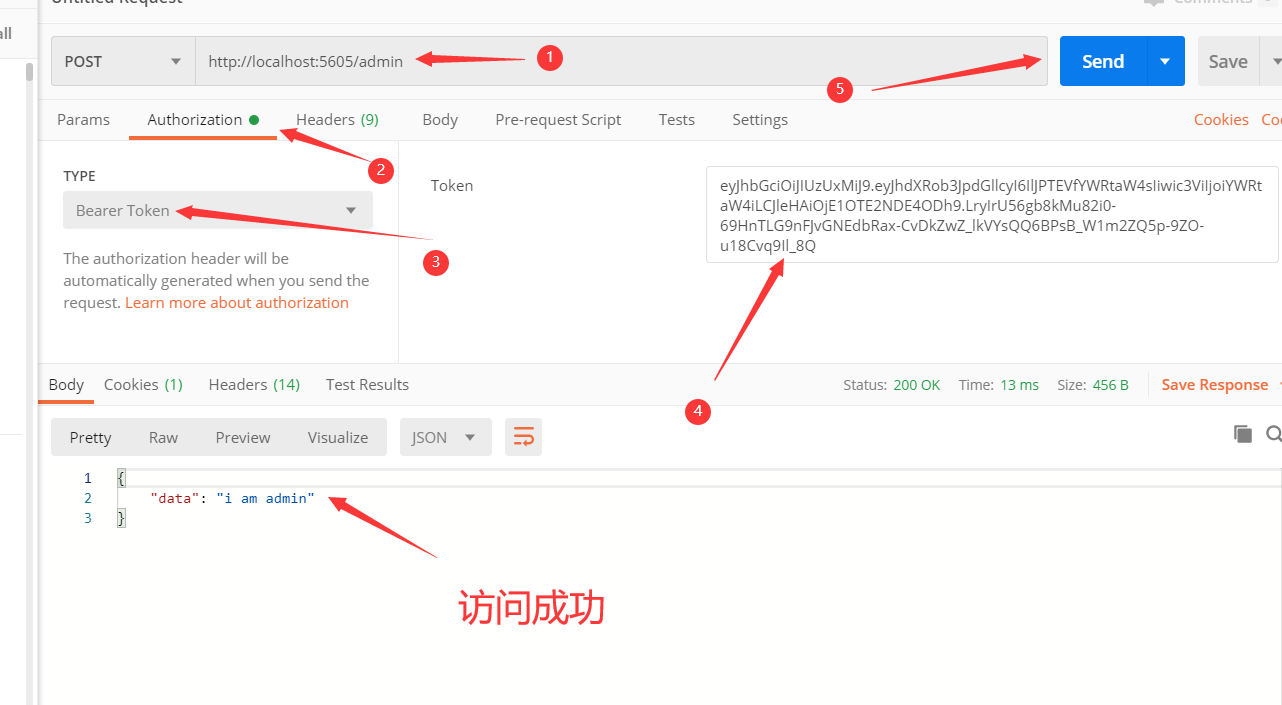Screen dimensions: 1282x705
Task: Switch to the Raw view
Action: pyautogui.click(x=163, y=437)
